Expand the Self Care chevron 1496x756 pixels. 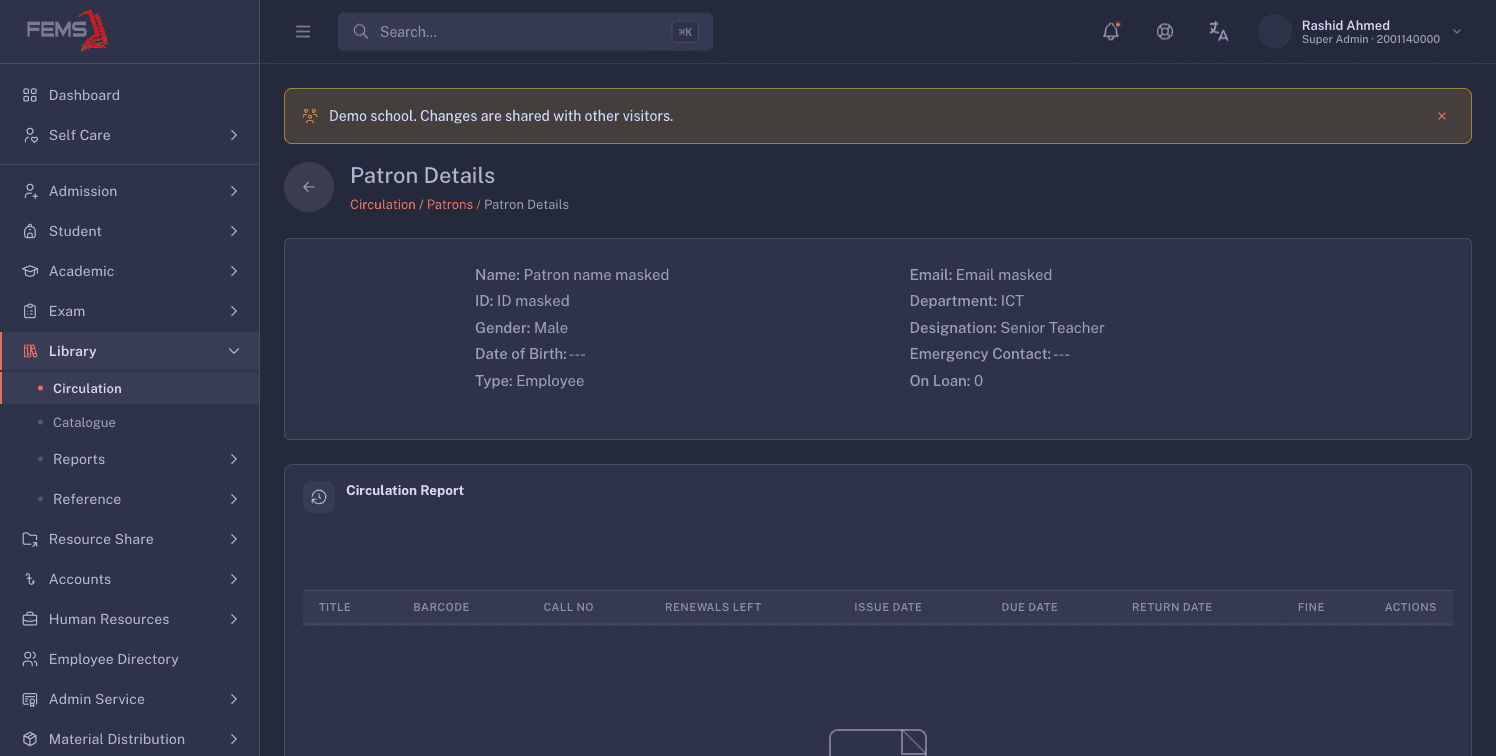coord(234,135)
